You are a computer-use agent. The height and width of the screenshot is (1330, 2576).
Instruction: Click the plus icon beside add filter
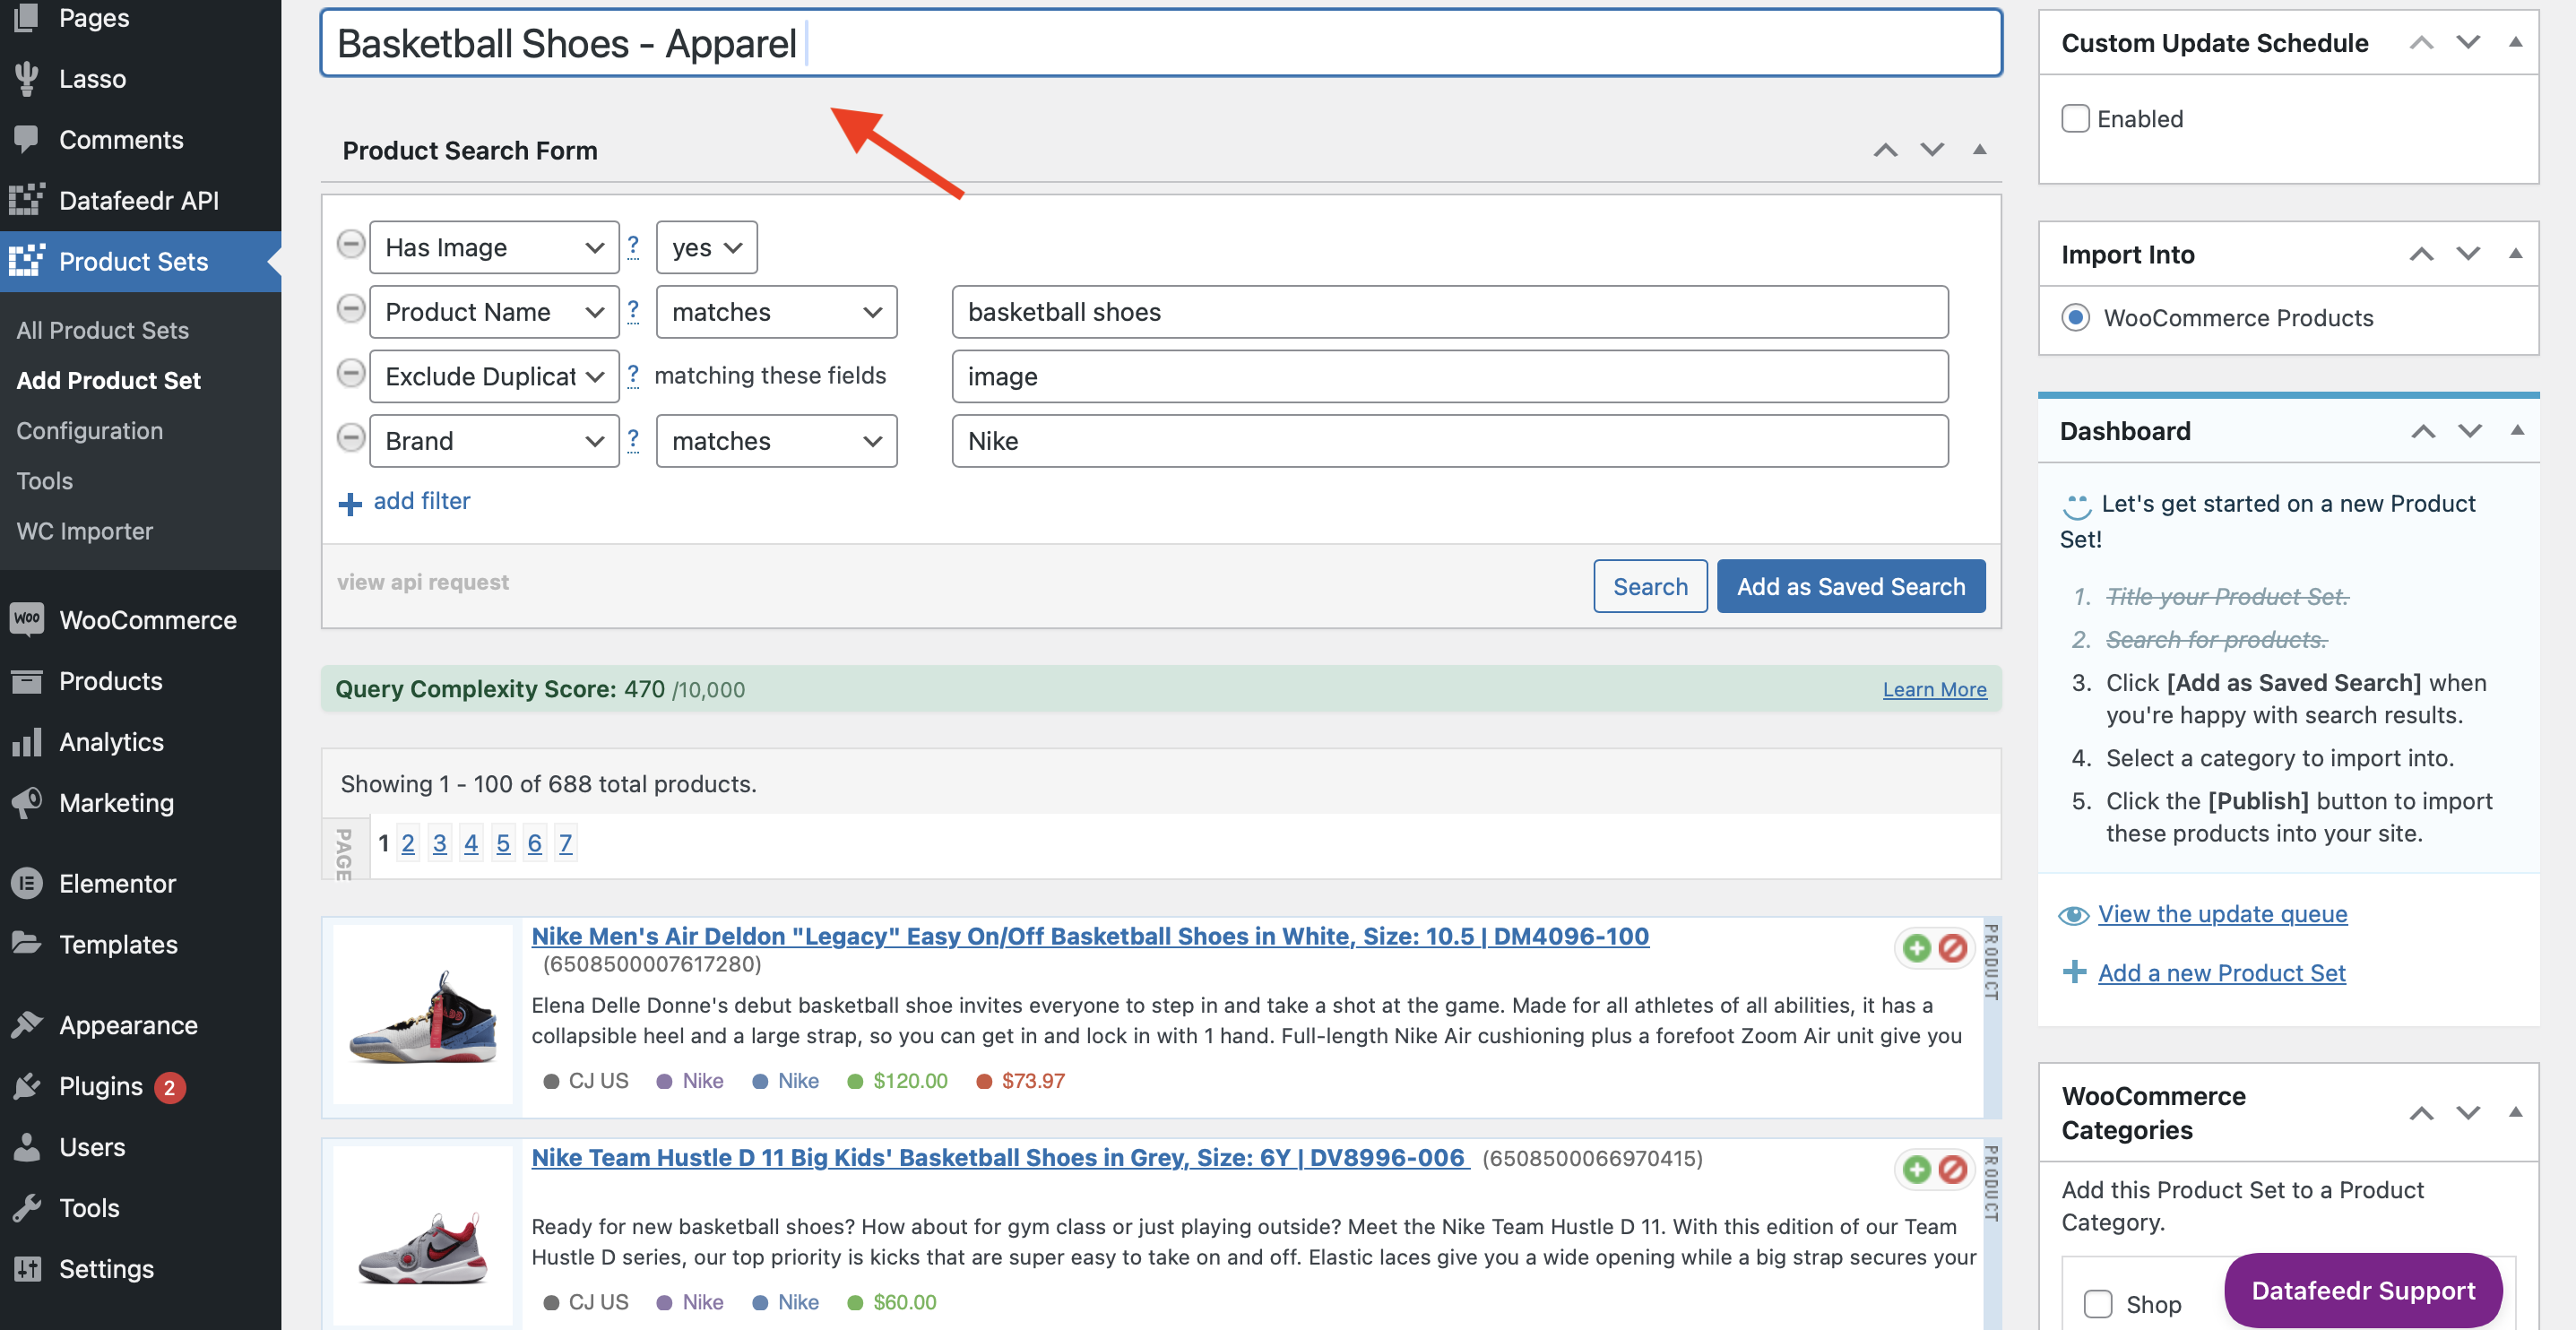point(350,503)
